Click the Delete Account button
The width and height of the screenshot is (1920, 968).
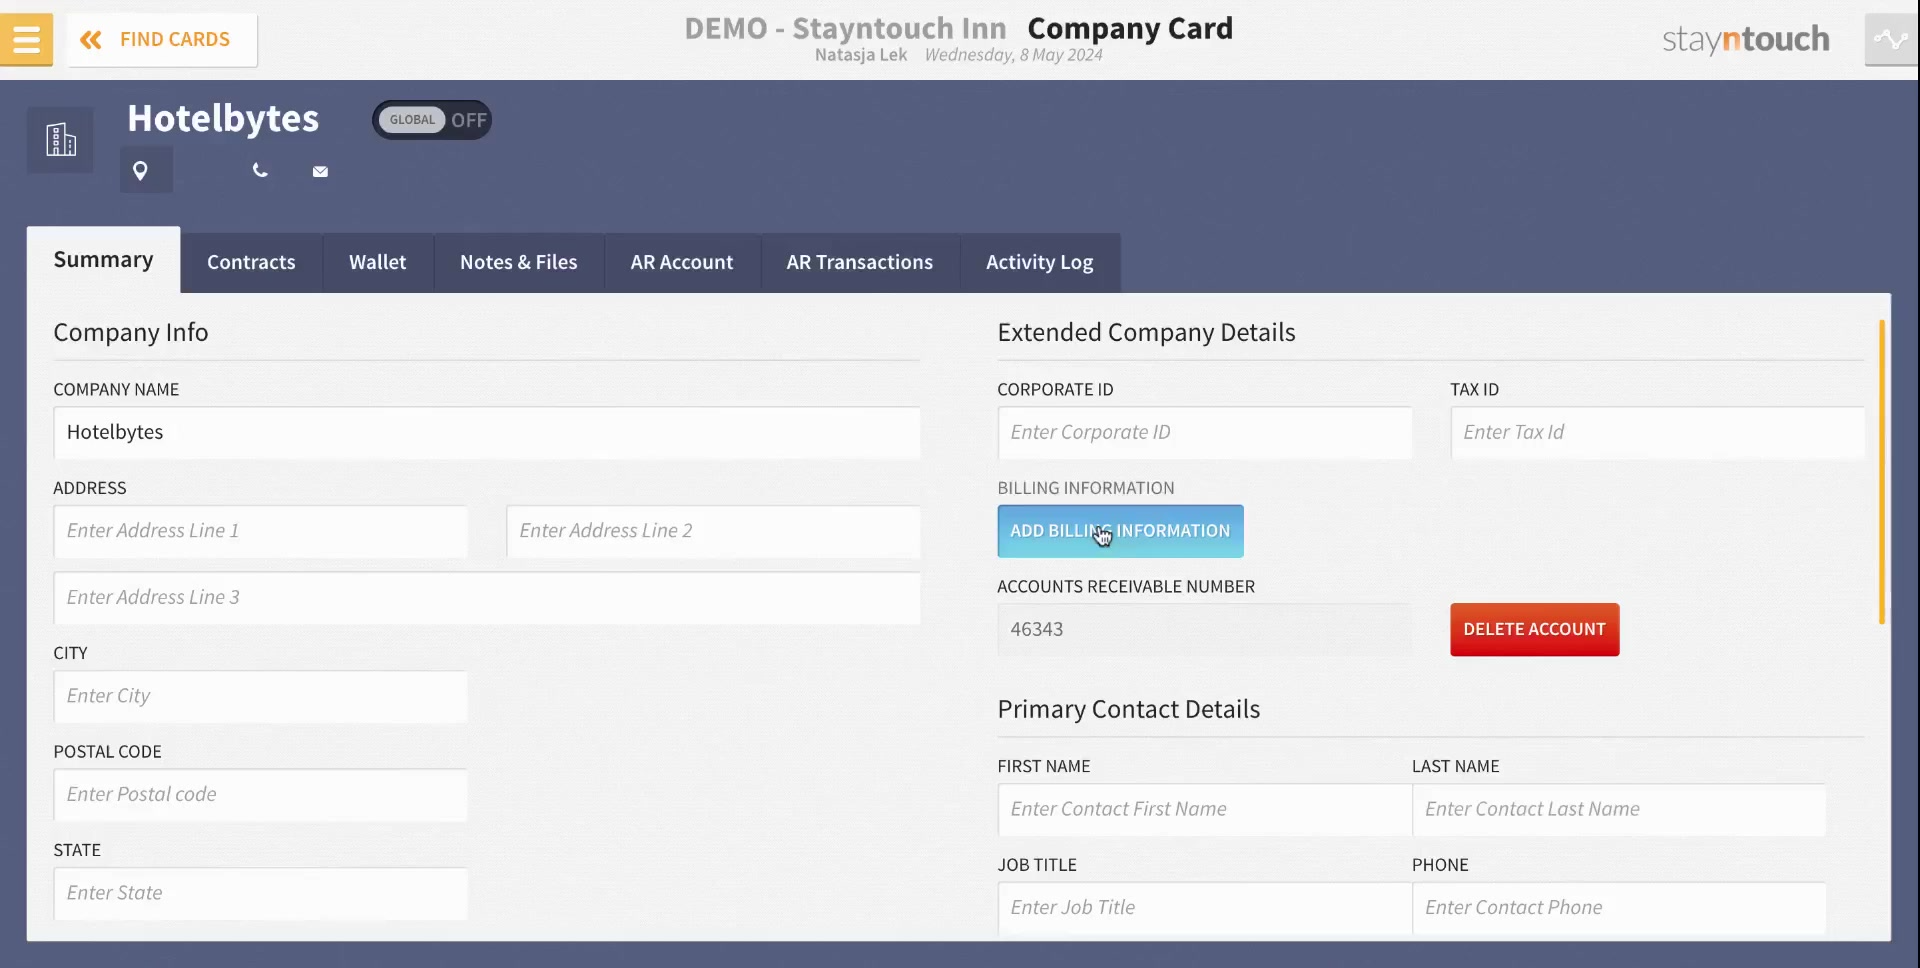click(x=1535, y=630)
